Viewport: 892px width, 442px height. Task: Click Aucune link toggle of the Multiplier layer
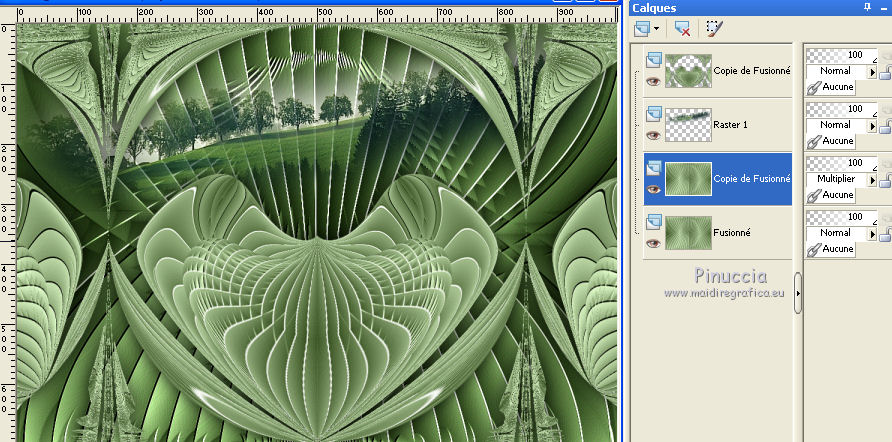pyautogui.click(x=831, y=195)
